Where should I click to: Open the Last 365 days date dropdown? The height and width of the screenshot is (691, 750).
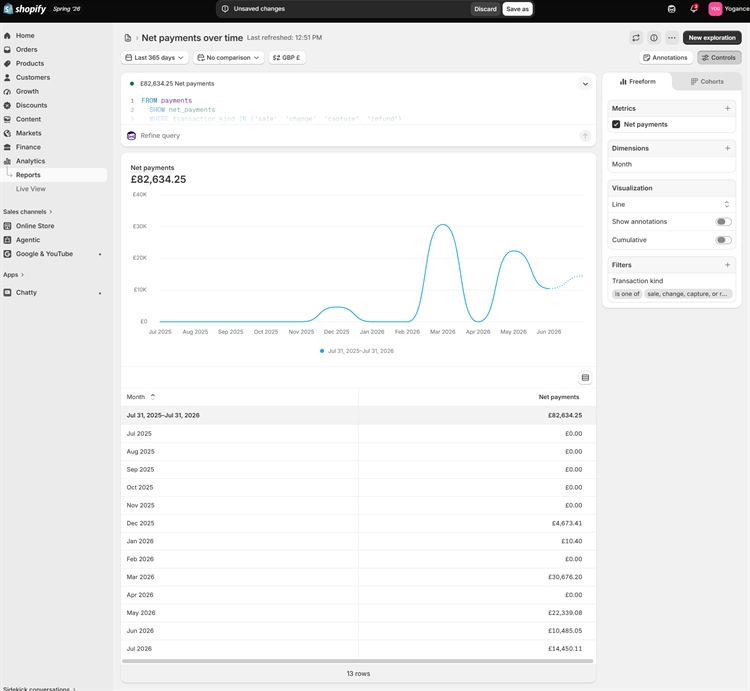pyautogui.click(x=154, y=57)
